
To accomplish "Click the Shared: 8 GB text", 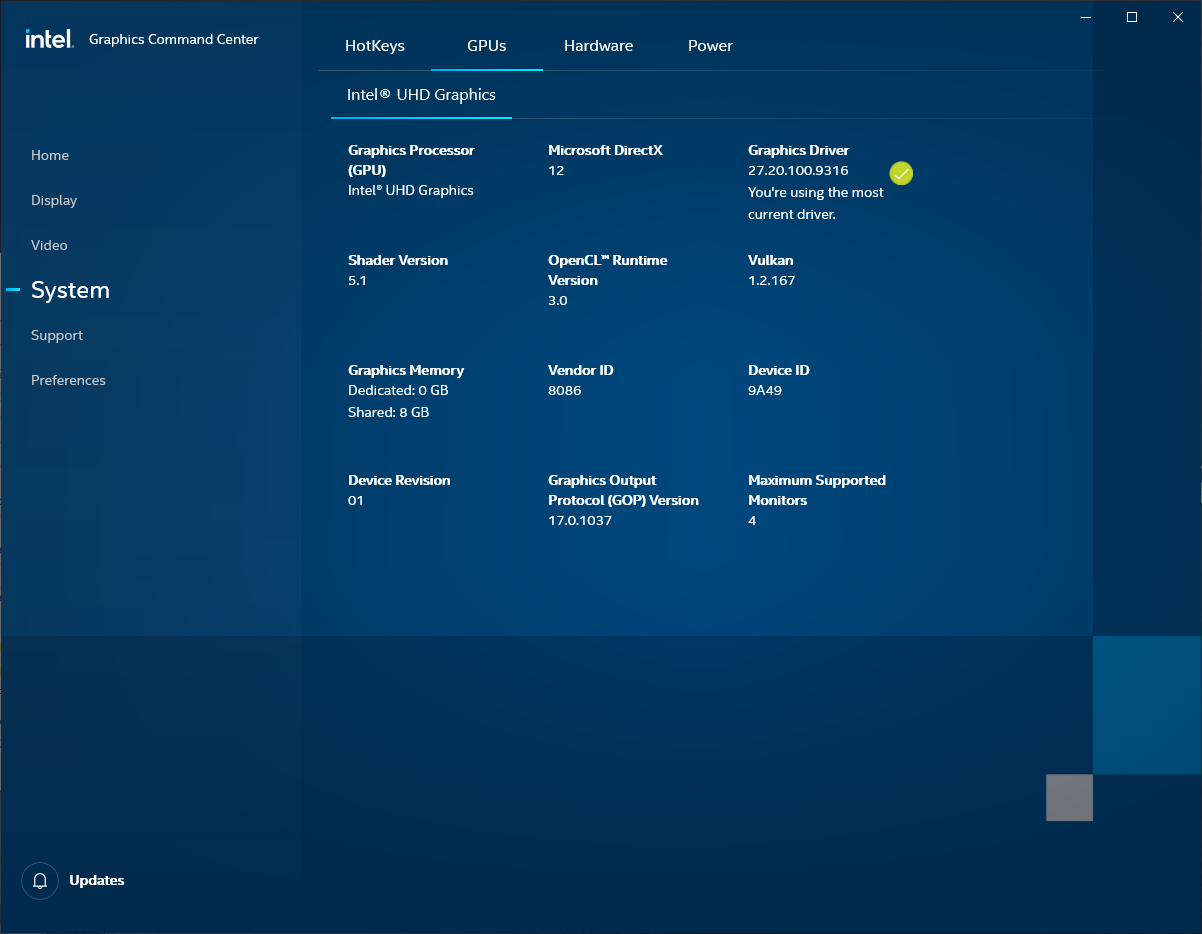I will click(x=388, y=412).
